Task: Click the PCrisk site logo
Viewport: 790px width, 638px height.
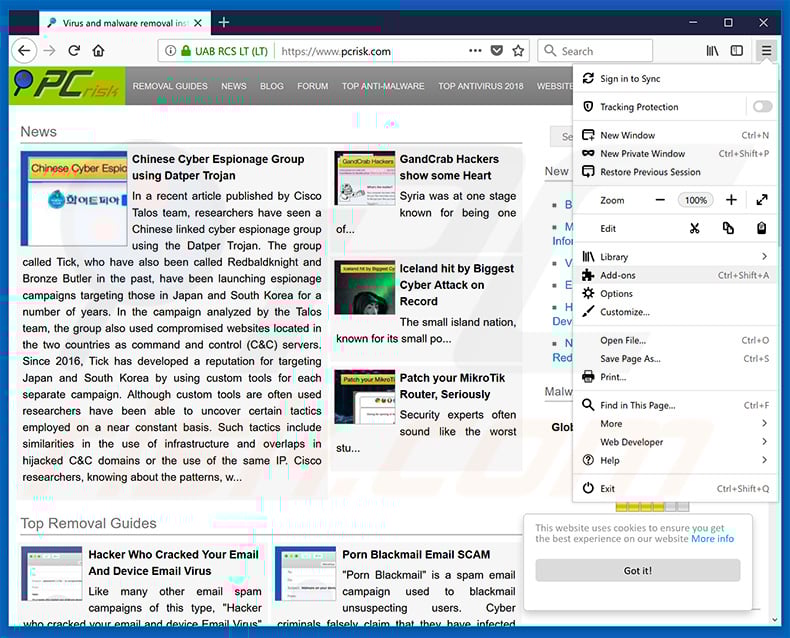Action: click(x=67, y=85)
